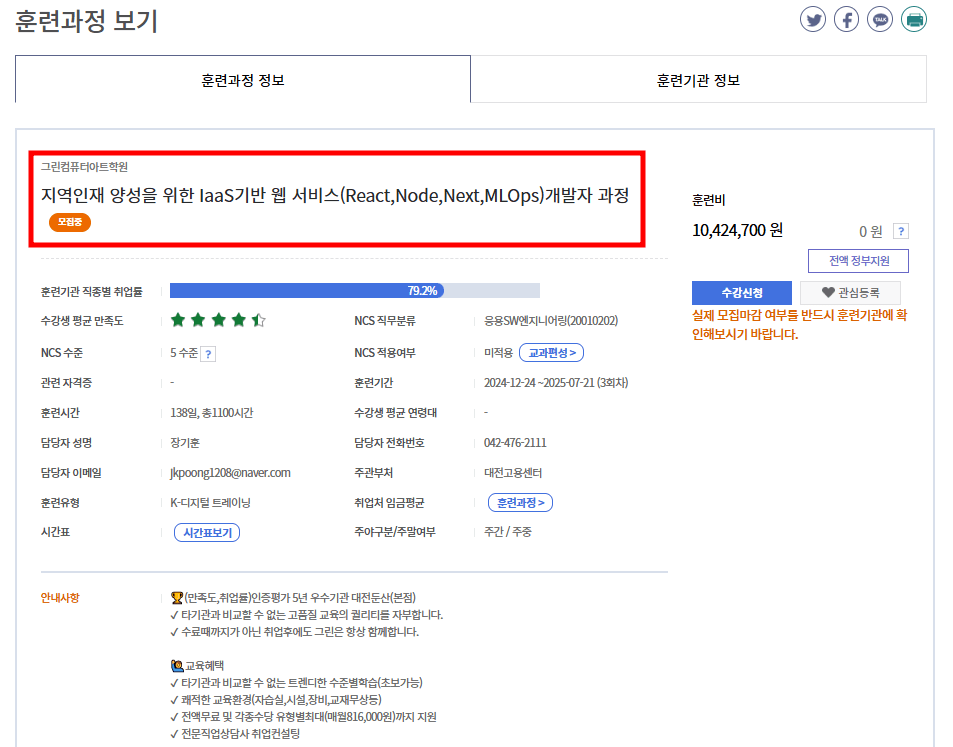Image resolution: width=953 pixels, height=747 pixels.
Task: Click the 모집중 recruitment badge
Action: tap(69, 224)
